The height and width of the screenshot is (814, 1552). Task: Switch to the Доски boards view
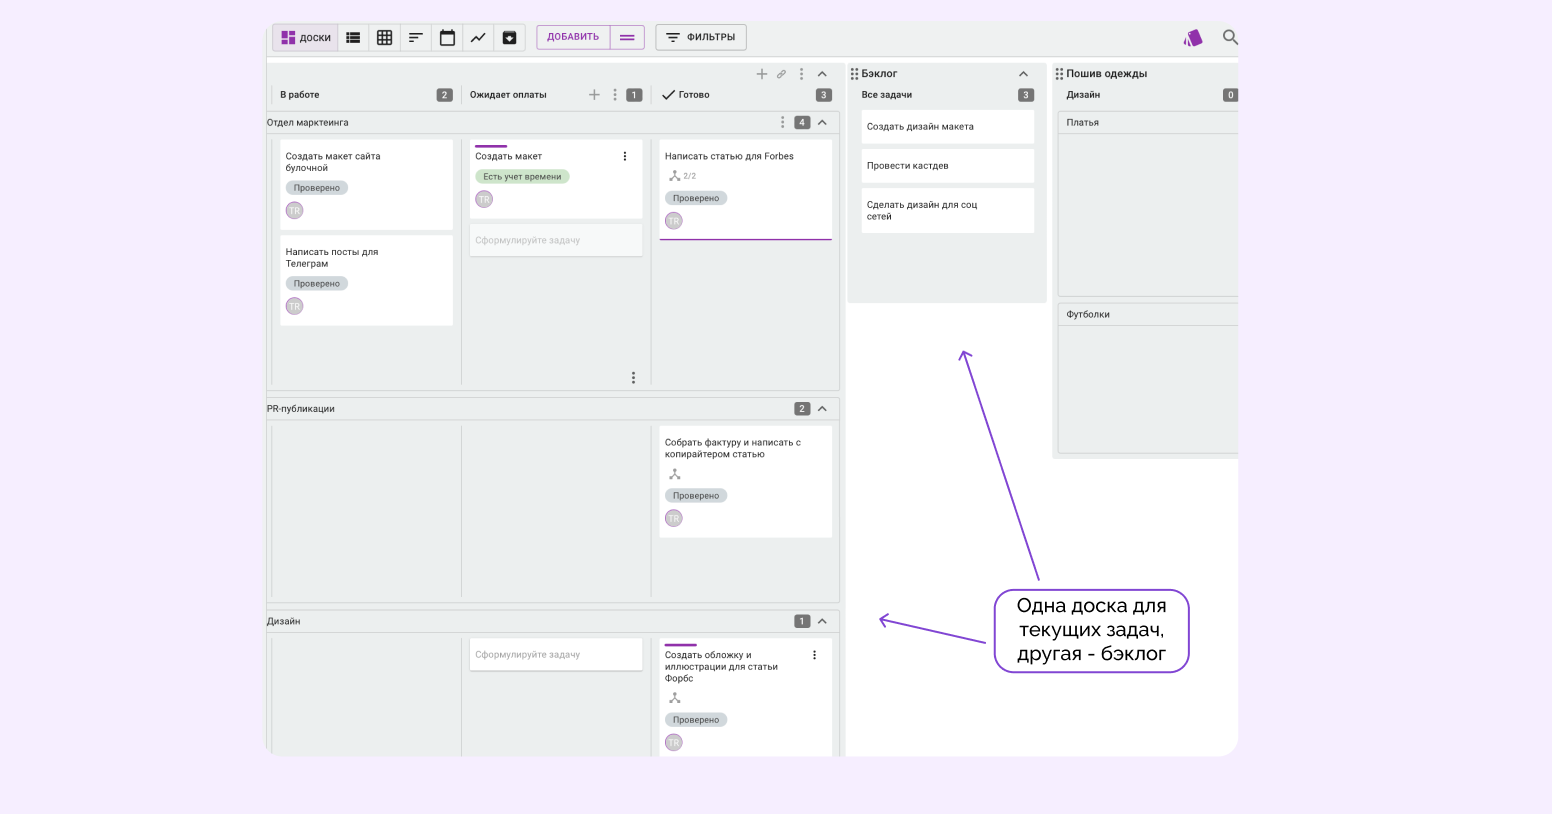pyautogui.click(x=306, y=38)
